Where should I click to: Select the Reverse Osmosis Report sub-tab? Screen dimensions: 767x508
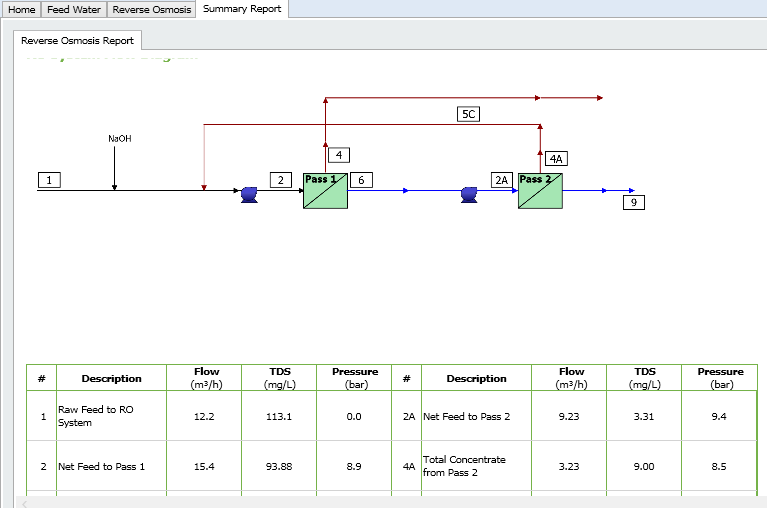click(77, 41)
